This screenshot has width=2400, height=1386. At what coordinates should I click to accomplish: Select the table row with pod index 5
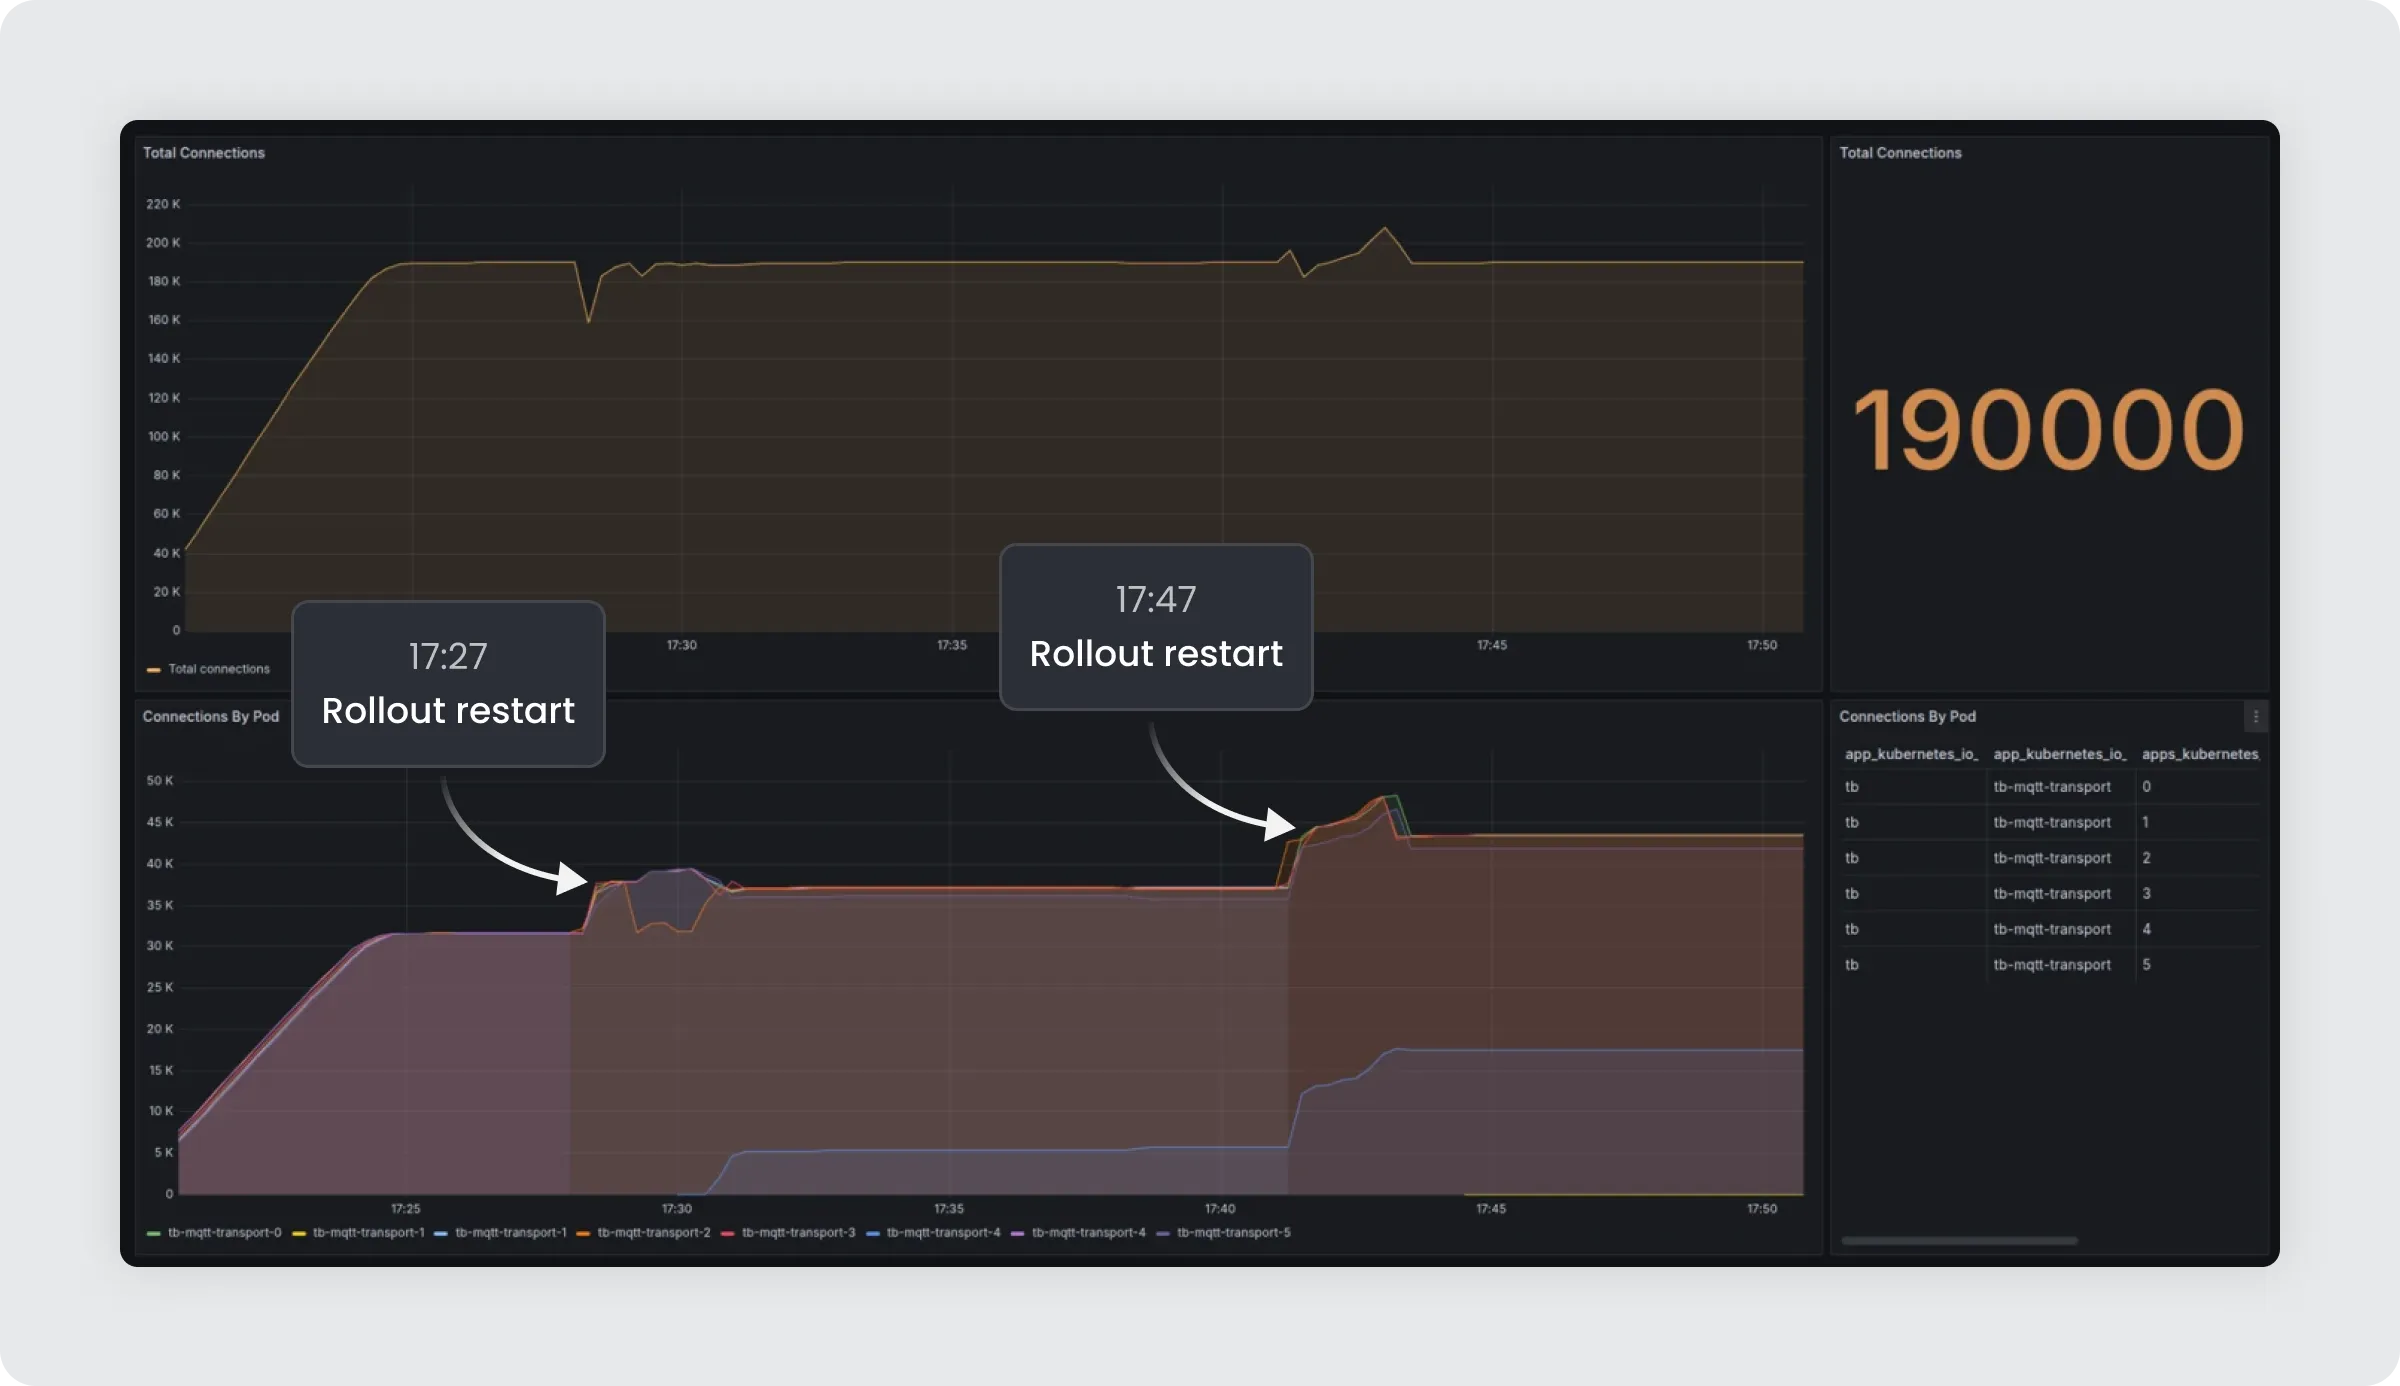(x=2050, y=965)
